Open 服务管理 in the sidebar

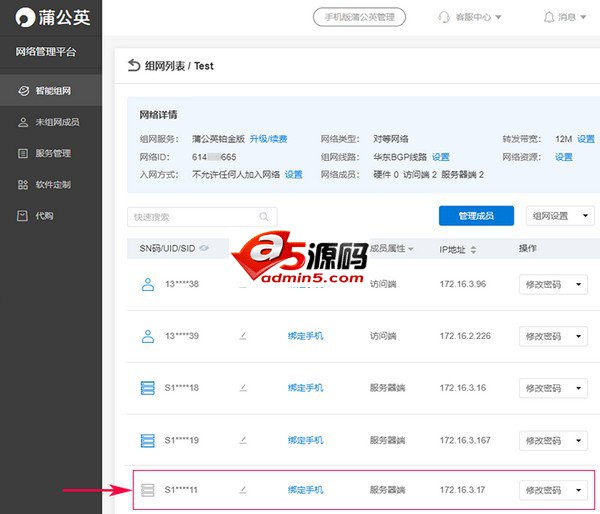click(51, 153)
